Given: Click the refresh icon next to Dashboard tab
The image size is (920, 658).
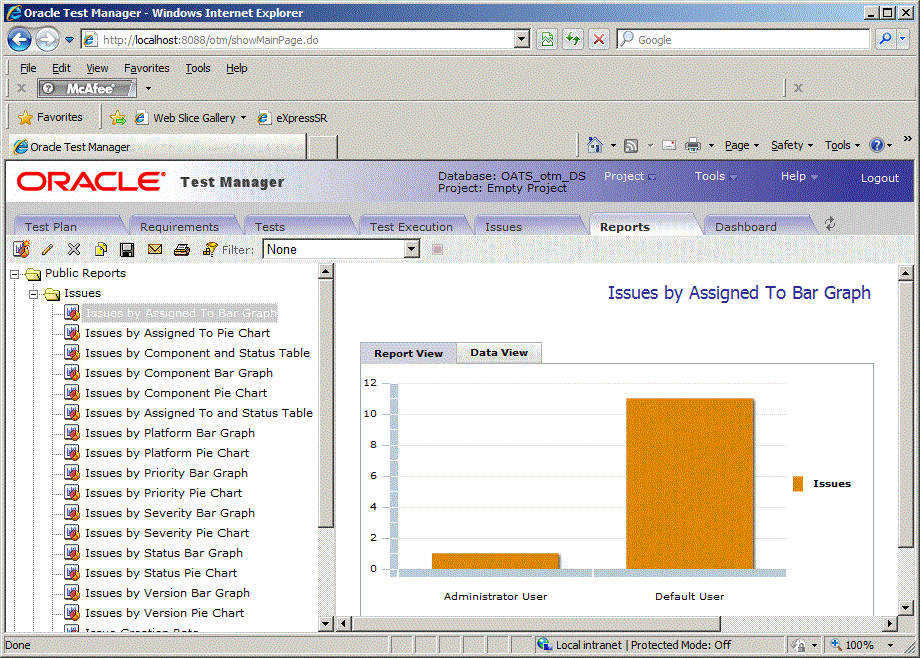Looking at the screenshot, I should click(830, 224).
